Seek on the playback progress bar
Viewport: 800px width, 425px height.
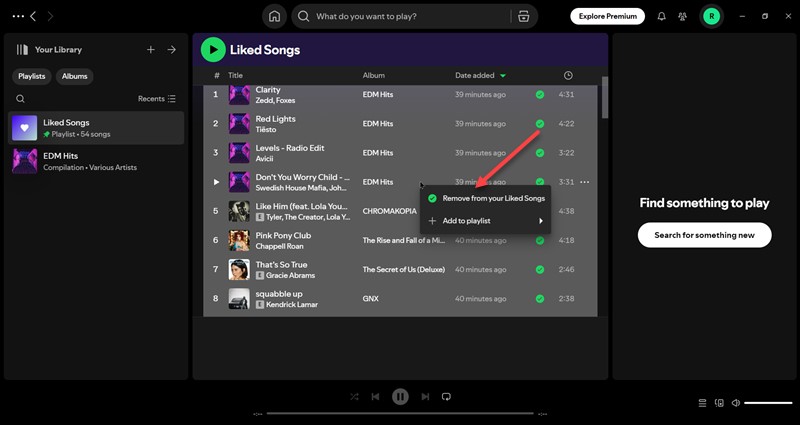pyautogui.click(x=400, y=413)
